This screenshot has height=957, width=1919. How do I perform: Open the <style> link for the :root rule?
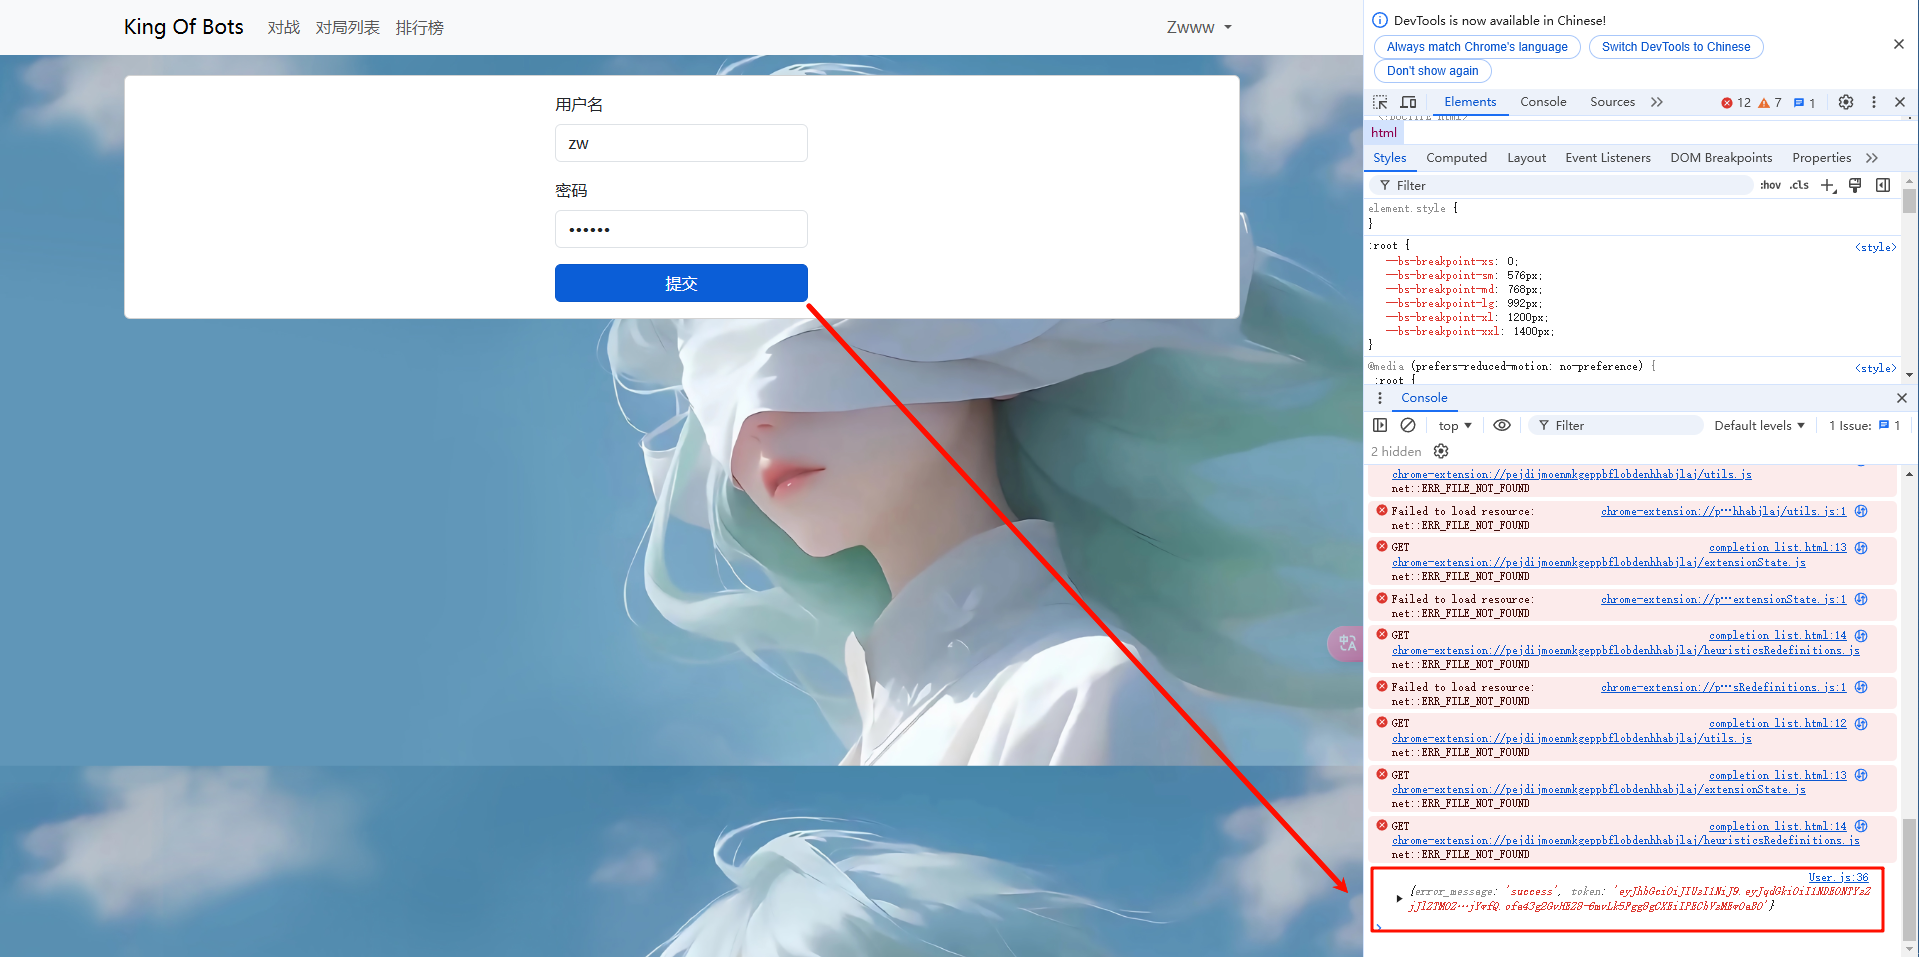point(1876,247)
